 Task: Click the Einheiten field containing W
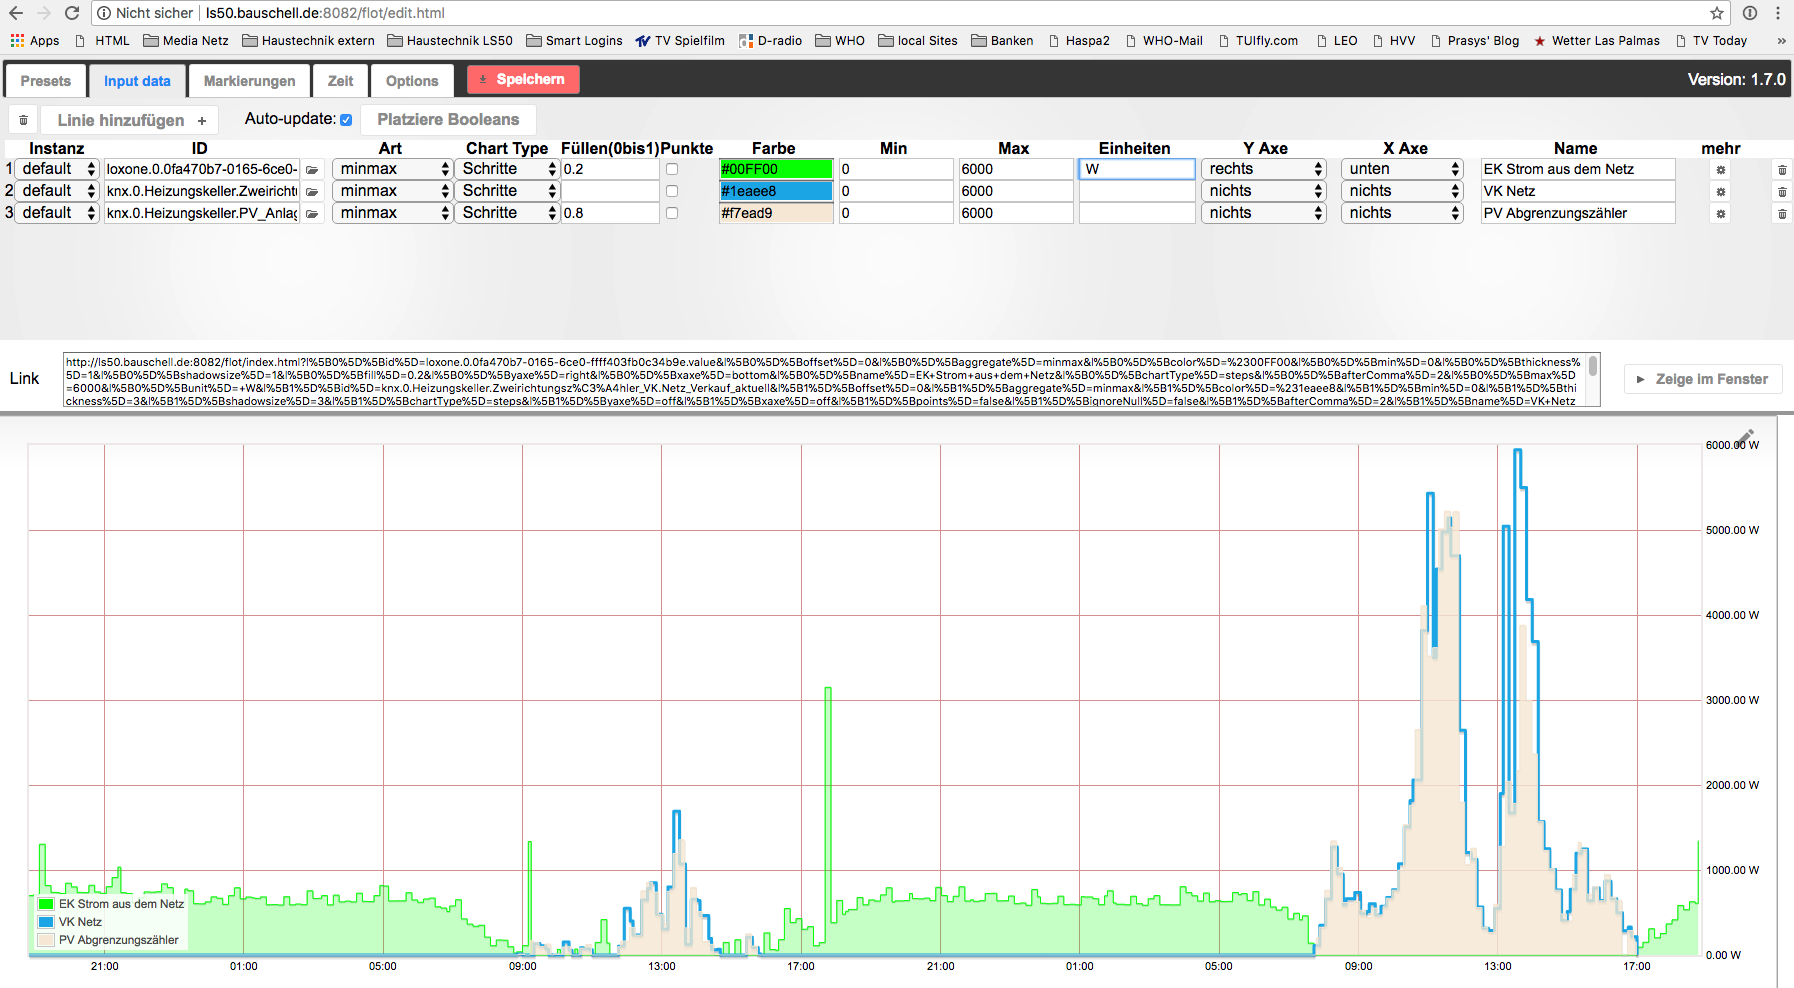click(x=1137, y=169)
